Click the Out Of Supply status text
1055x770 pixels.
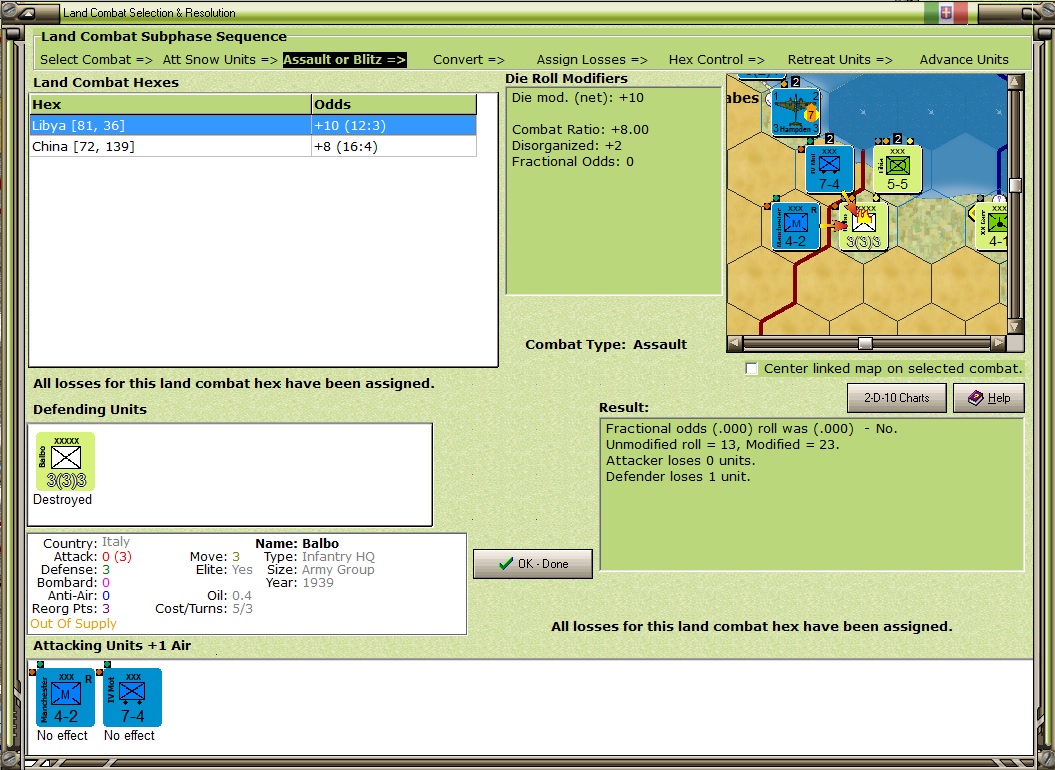(73, 623)
